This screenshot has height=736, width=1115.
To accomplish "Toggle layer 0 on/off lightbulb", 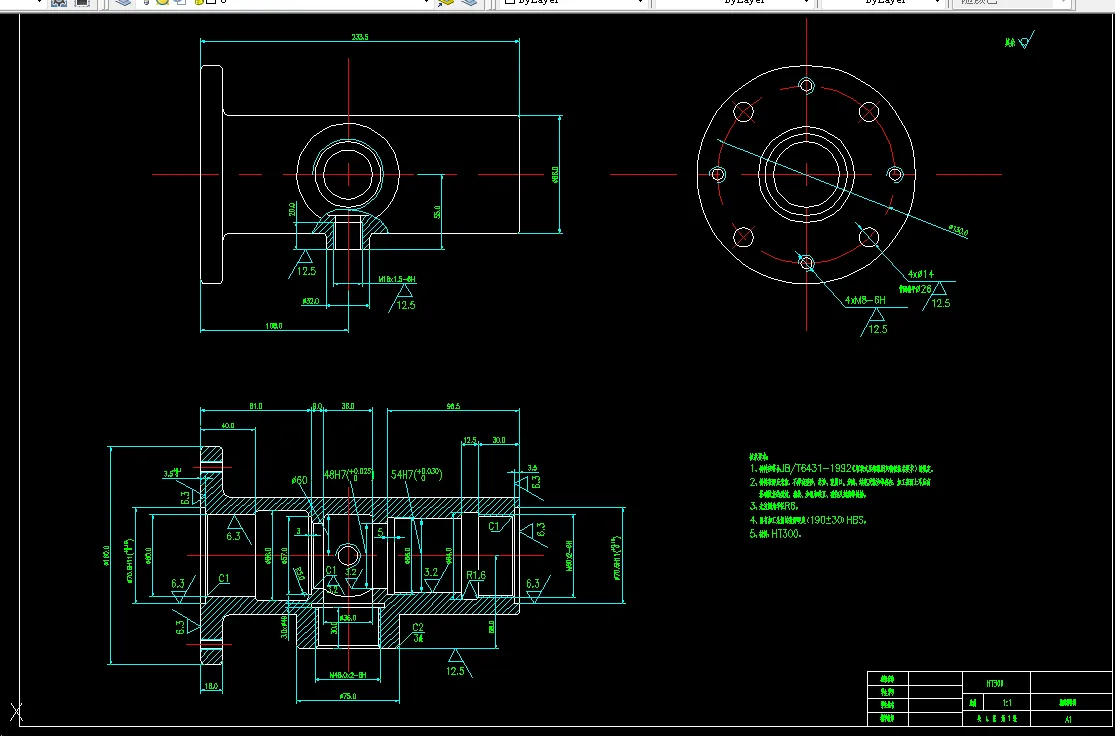I will 146,3.
